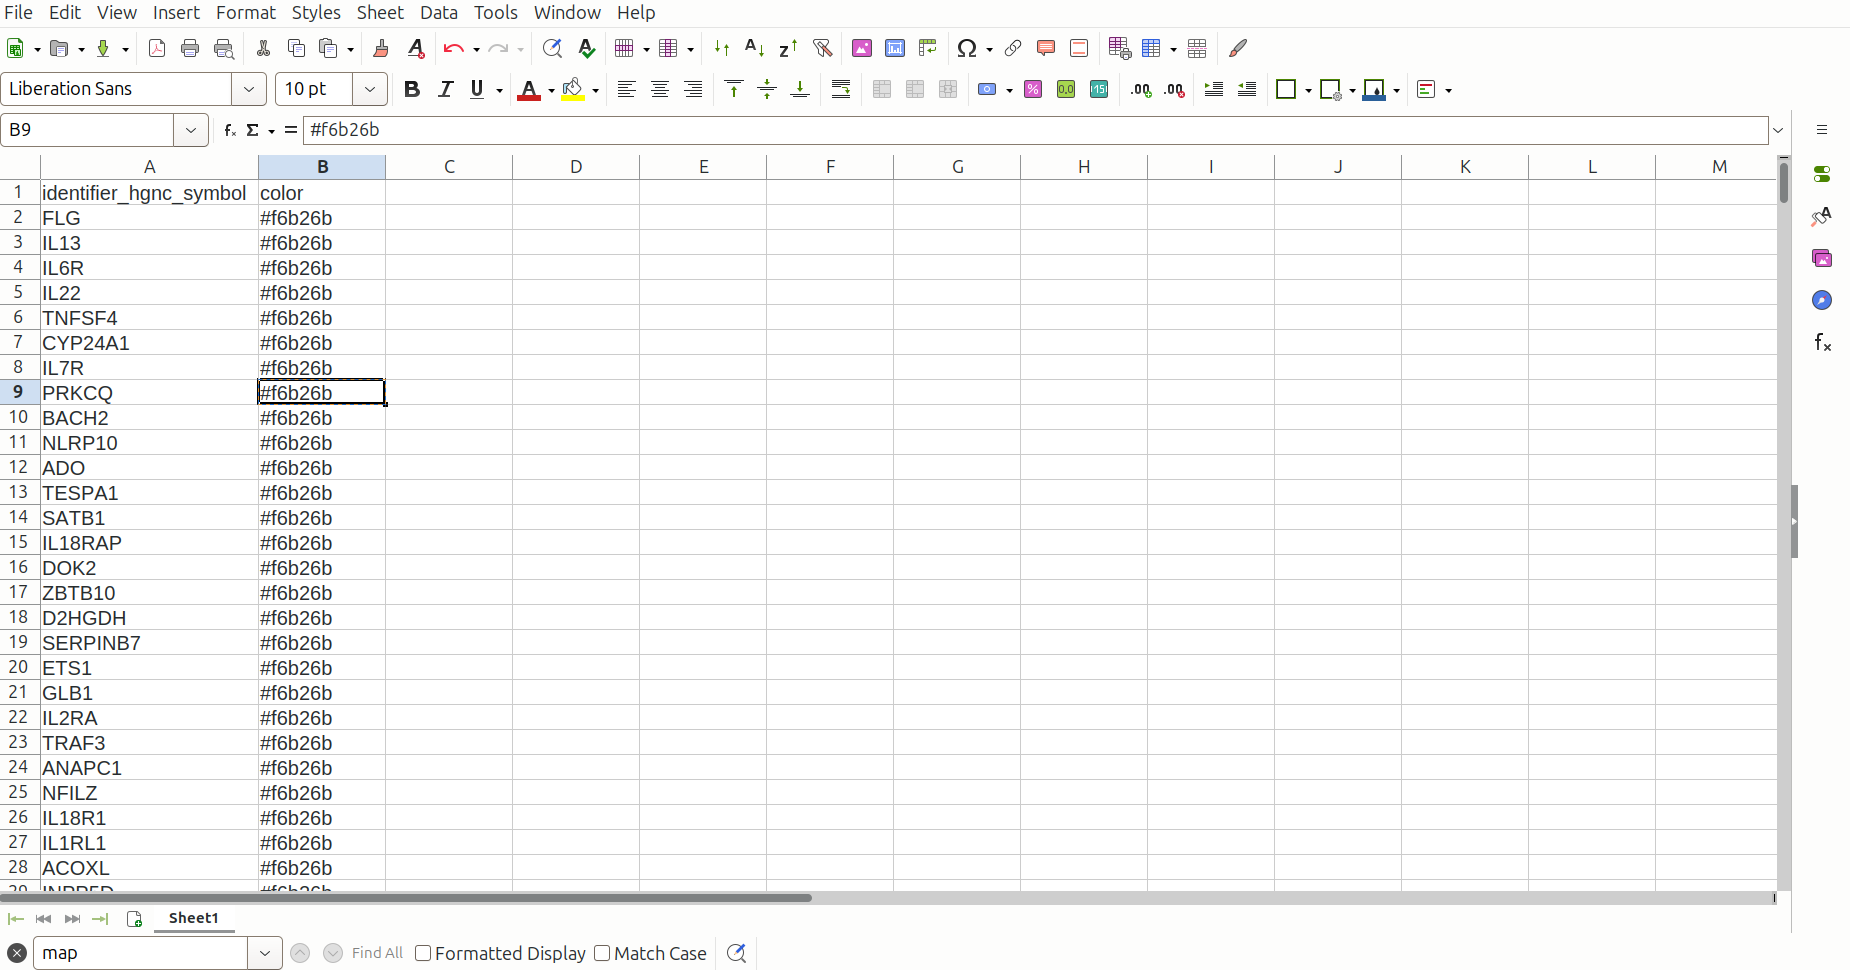Open the Insert Special Character icon
The width and height of the screenshot is (1850, 970).
pos(966,48)
